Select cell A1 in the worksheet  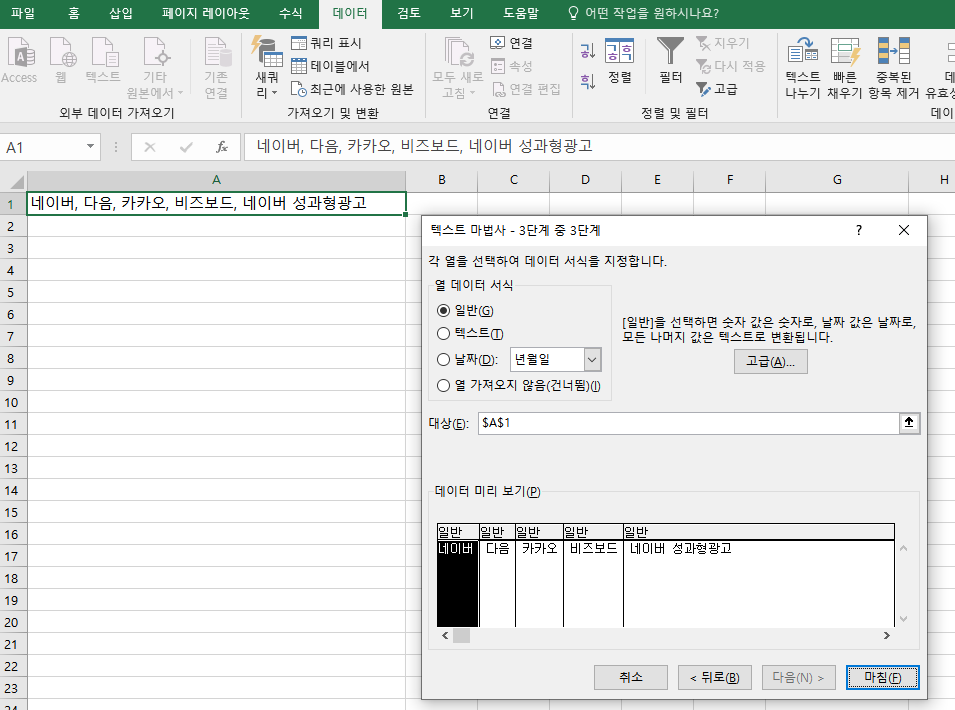(x=216, y=203)
